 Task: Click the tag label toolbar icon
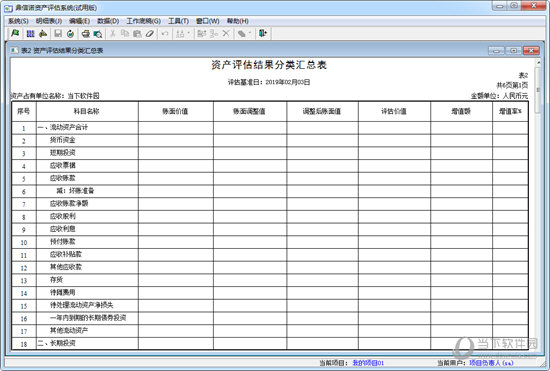coord(241,34)
